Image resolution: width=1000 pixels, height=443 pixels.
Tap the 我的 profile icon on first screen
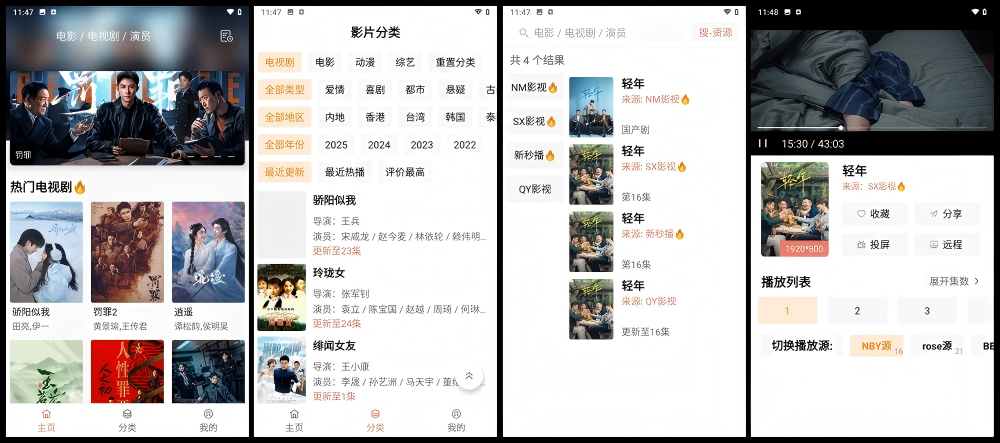pyautogui.click(x=208, y=413)
